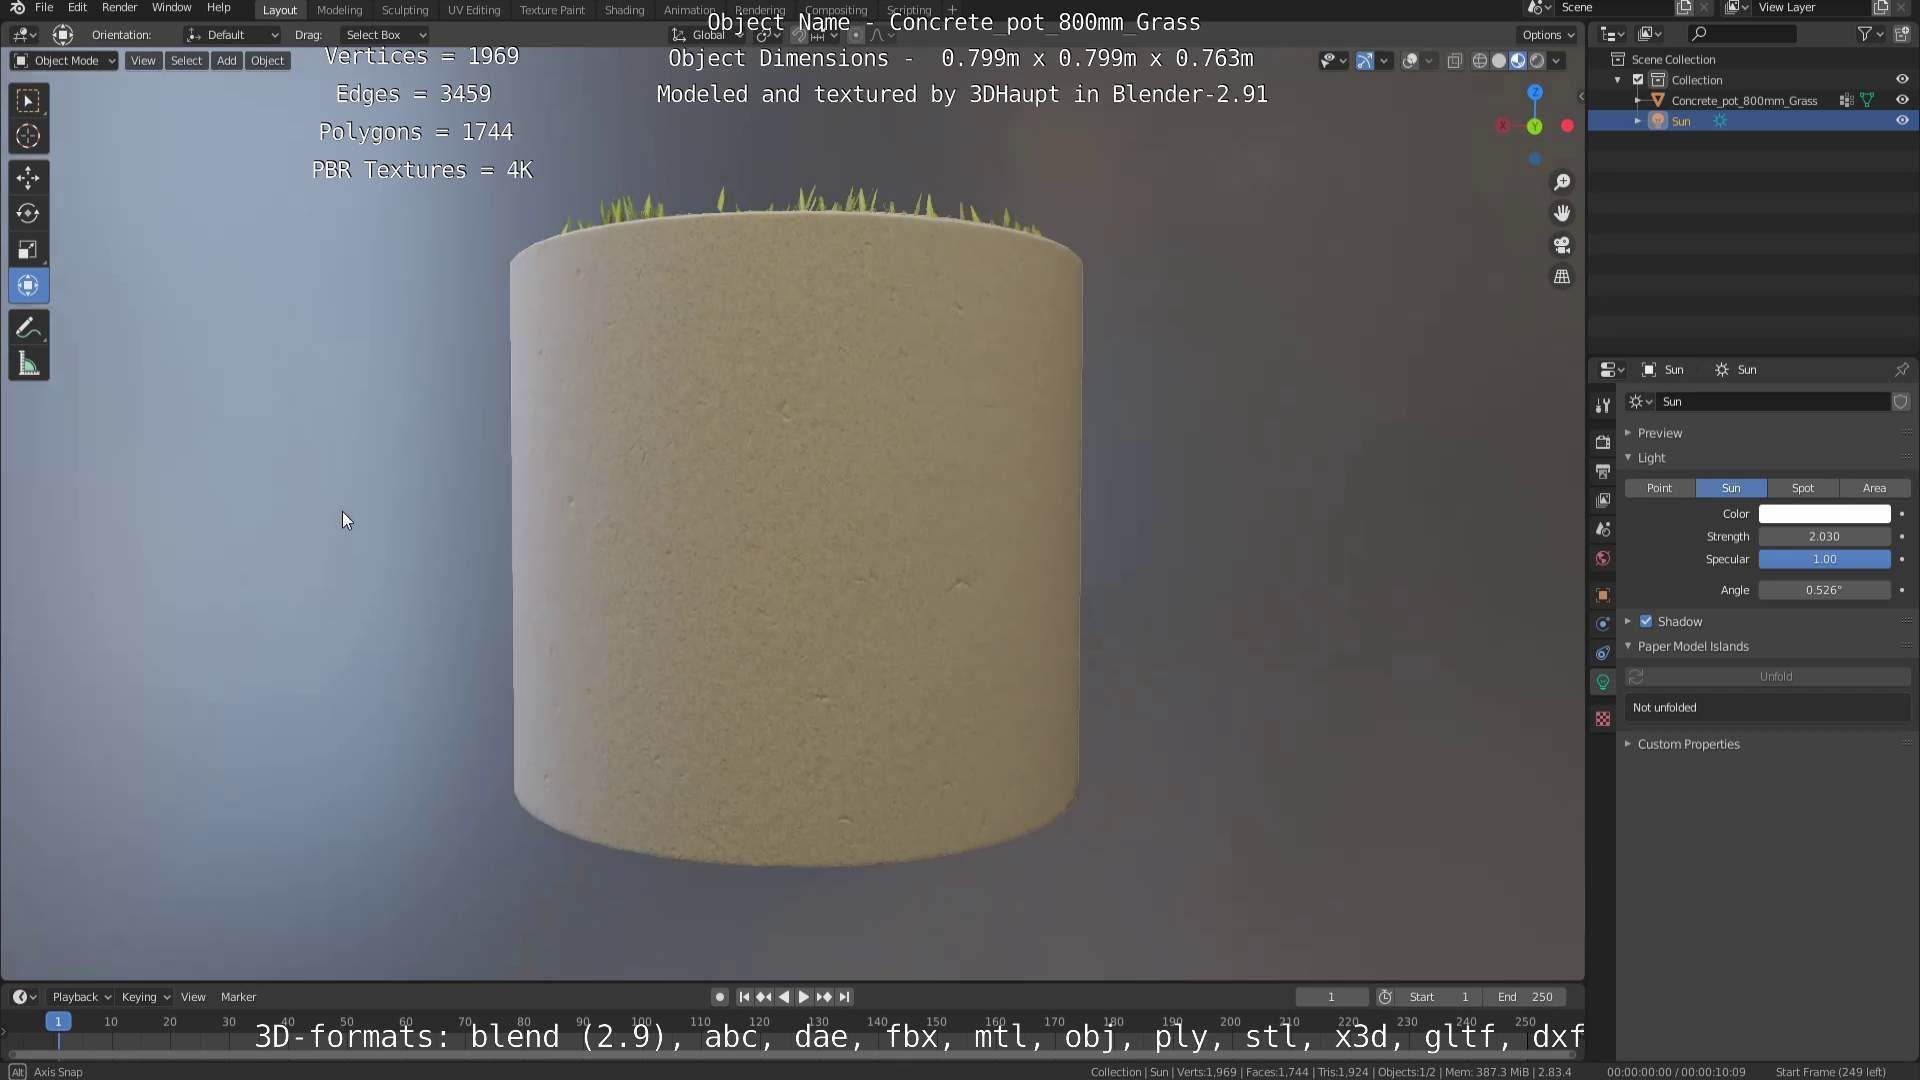The image size is (1920, 1080).
Task: Set light type to Point
Action: [x=1660, y=488]
